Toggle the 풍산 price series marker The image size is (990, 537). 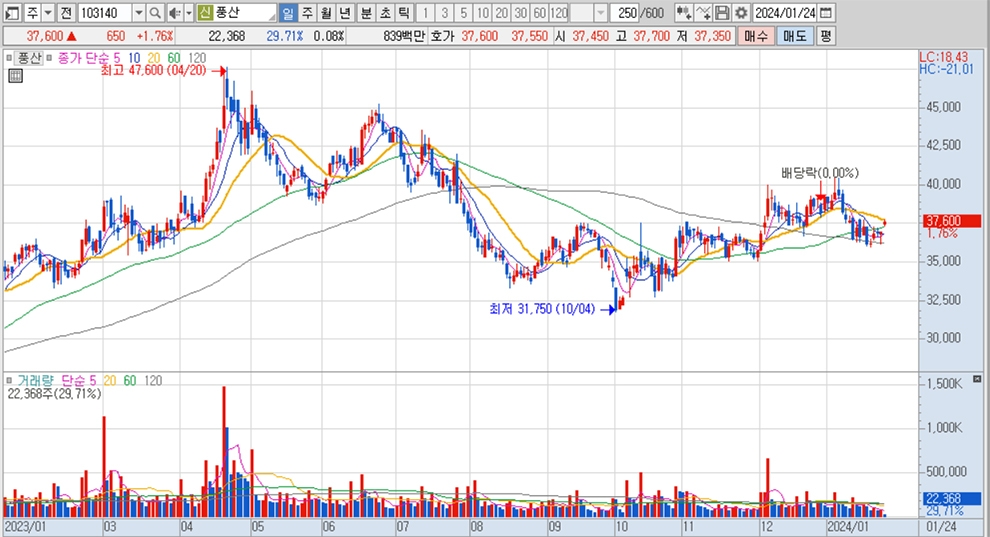tap(11, 58)
